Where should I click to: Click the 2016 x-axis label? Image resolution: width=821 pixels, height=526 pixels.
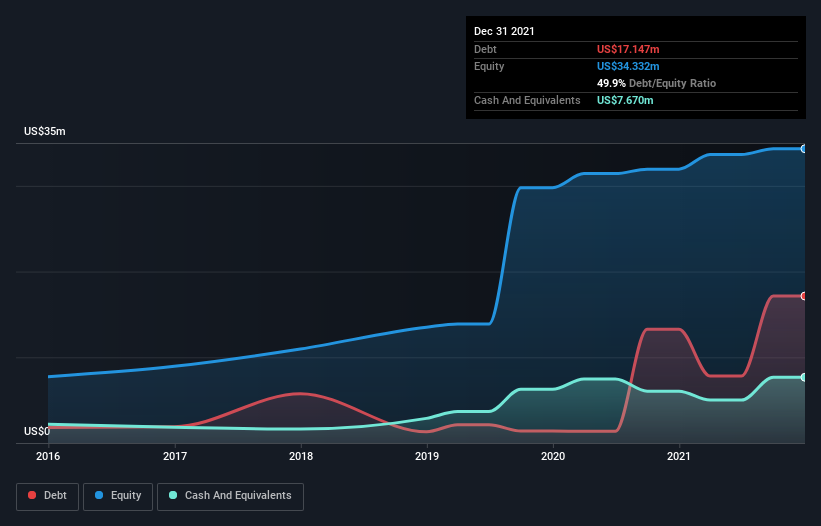coord(48,456)
